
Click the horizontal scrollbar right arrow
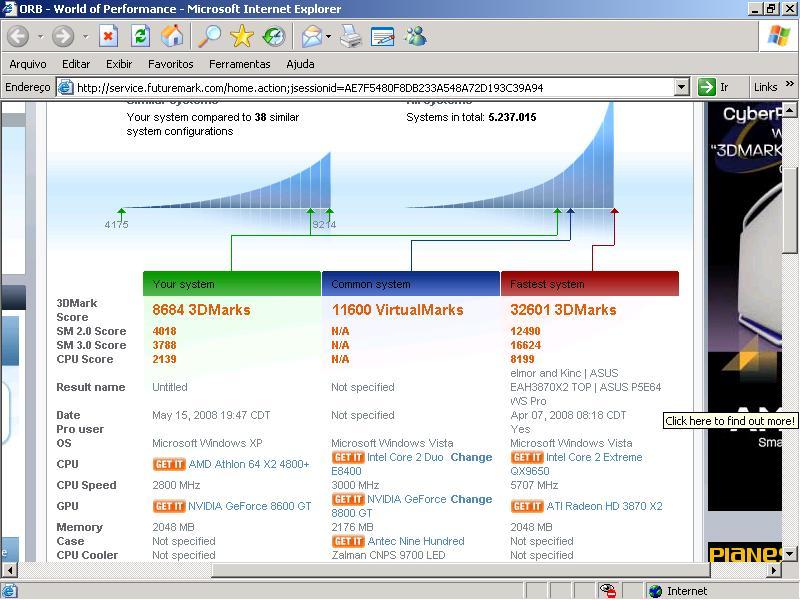click(773, 570)
